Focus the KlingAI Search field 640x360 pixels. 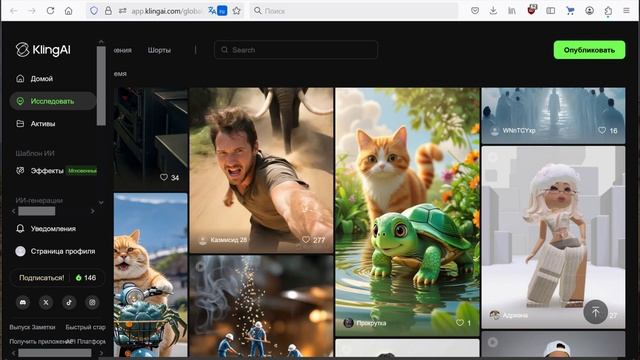[x=296, y=50]
